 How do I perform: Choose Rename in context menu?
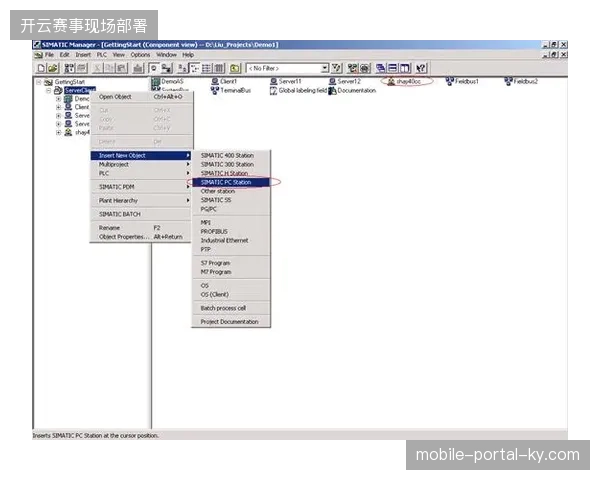point(140,228)
